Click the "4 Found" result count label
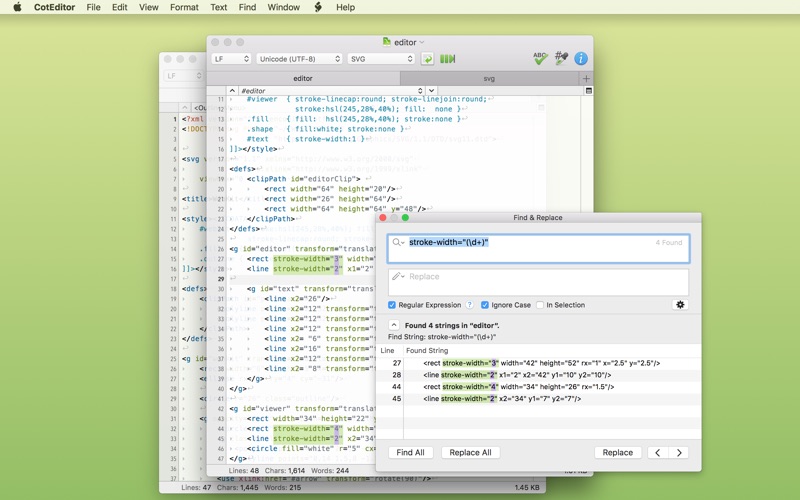The image size is (800, 500). click(x=668, y=242)
